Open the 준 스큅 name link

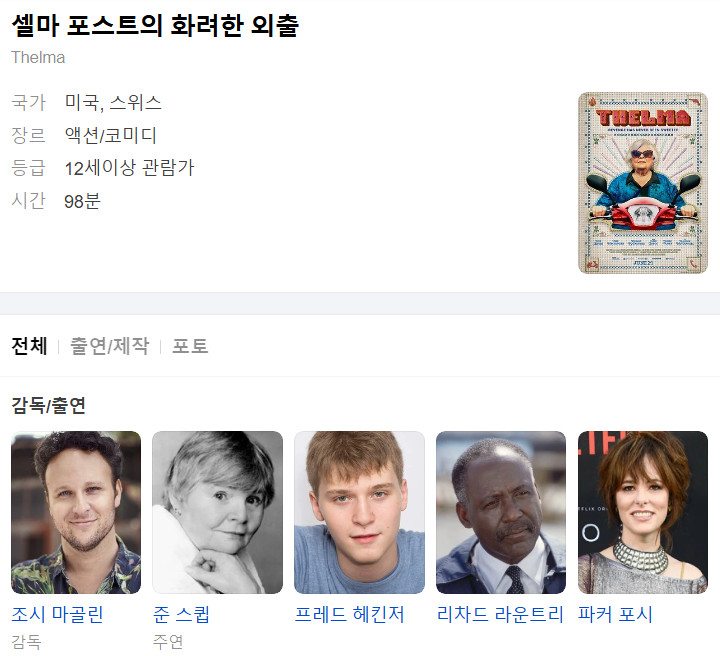pos(181,614)
